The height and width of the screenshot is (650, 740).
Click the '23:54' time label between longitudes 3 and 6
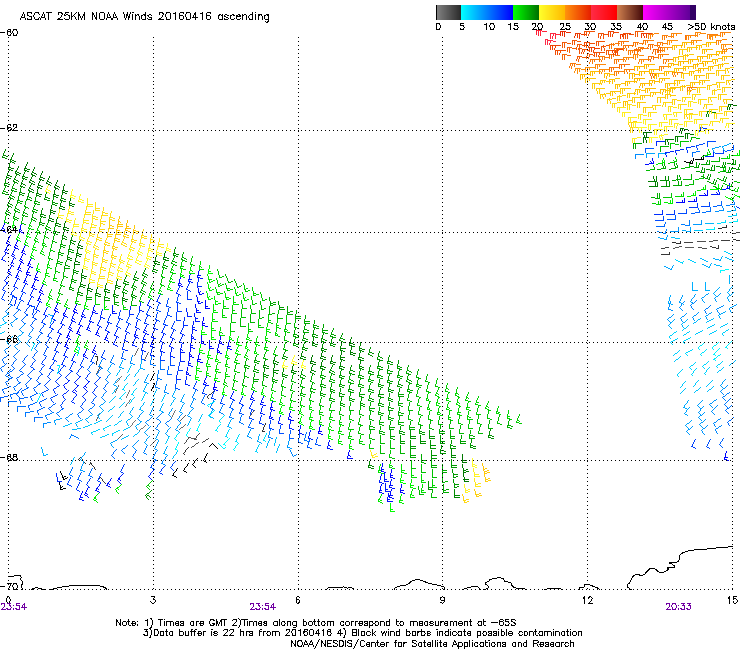262,607
